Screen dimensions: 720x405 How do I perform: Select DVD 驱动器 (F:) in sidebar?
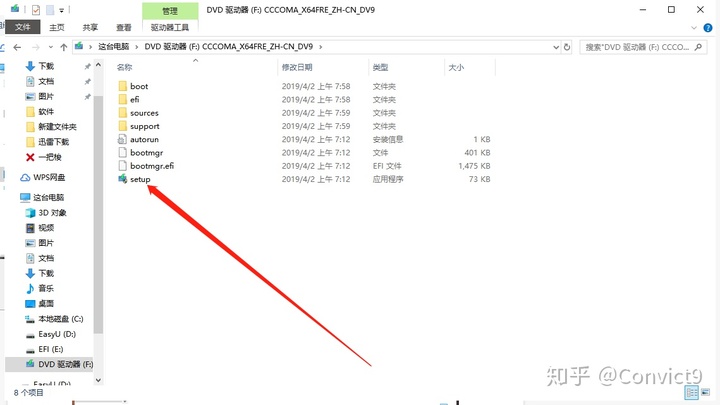pyautogui.click(x=49, y=364)
